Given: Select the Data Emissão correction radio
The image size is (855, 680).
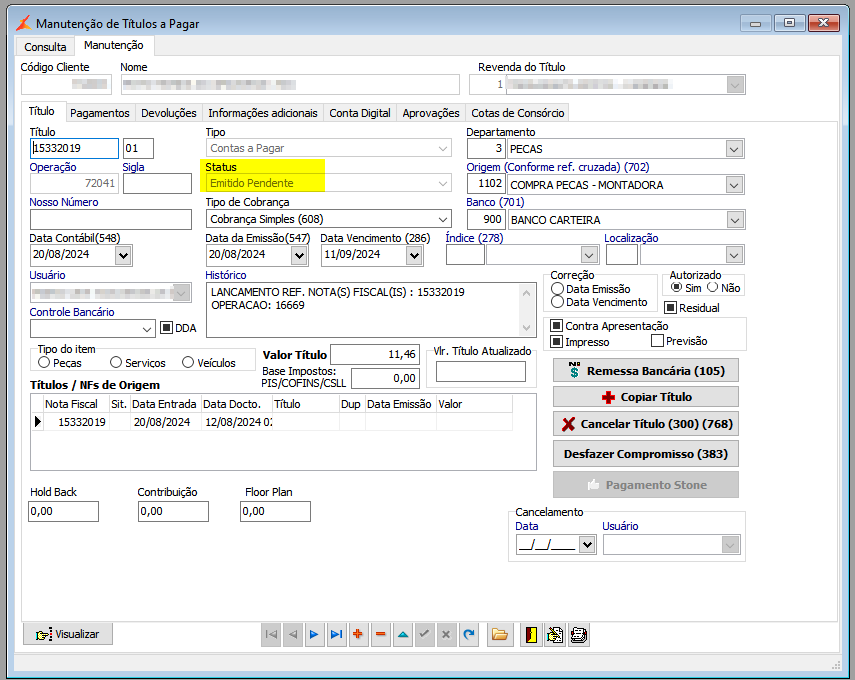Looking at the screenshot, I should click(x=557, y=289).
